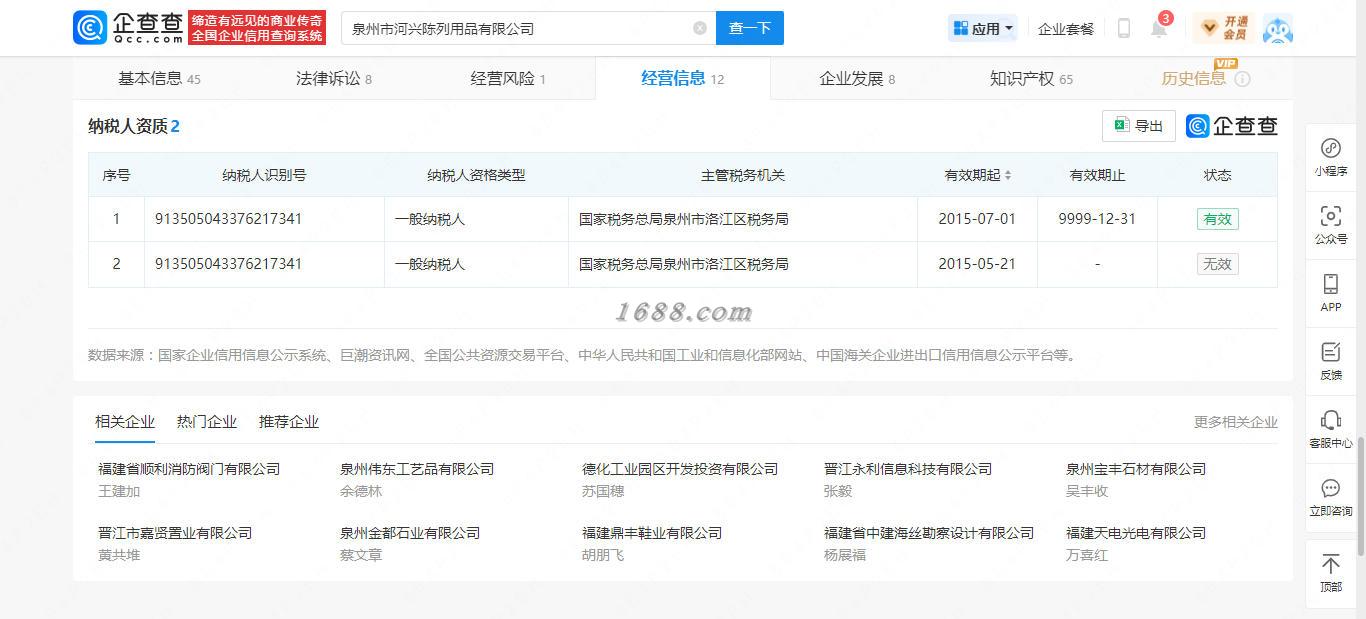1366x619 pixels.
Task: Open the 反馈 feedback icon
Action: coord(1331,361)
